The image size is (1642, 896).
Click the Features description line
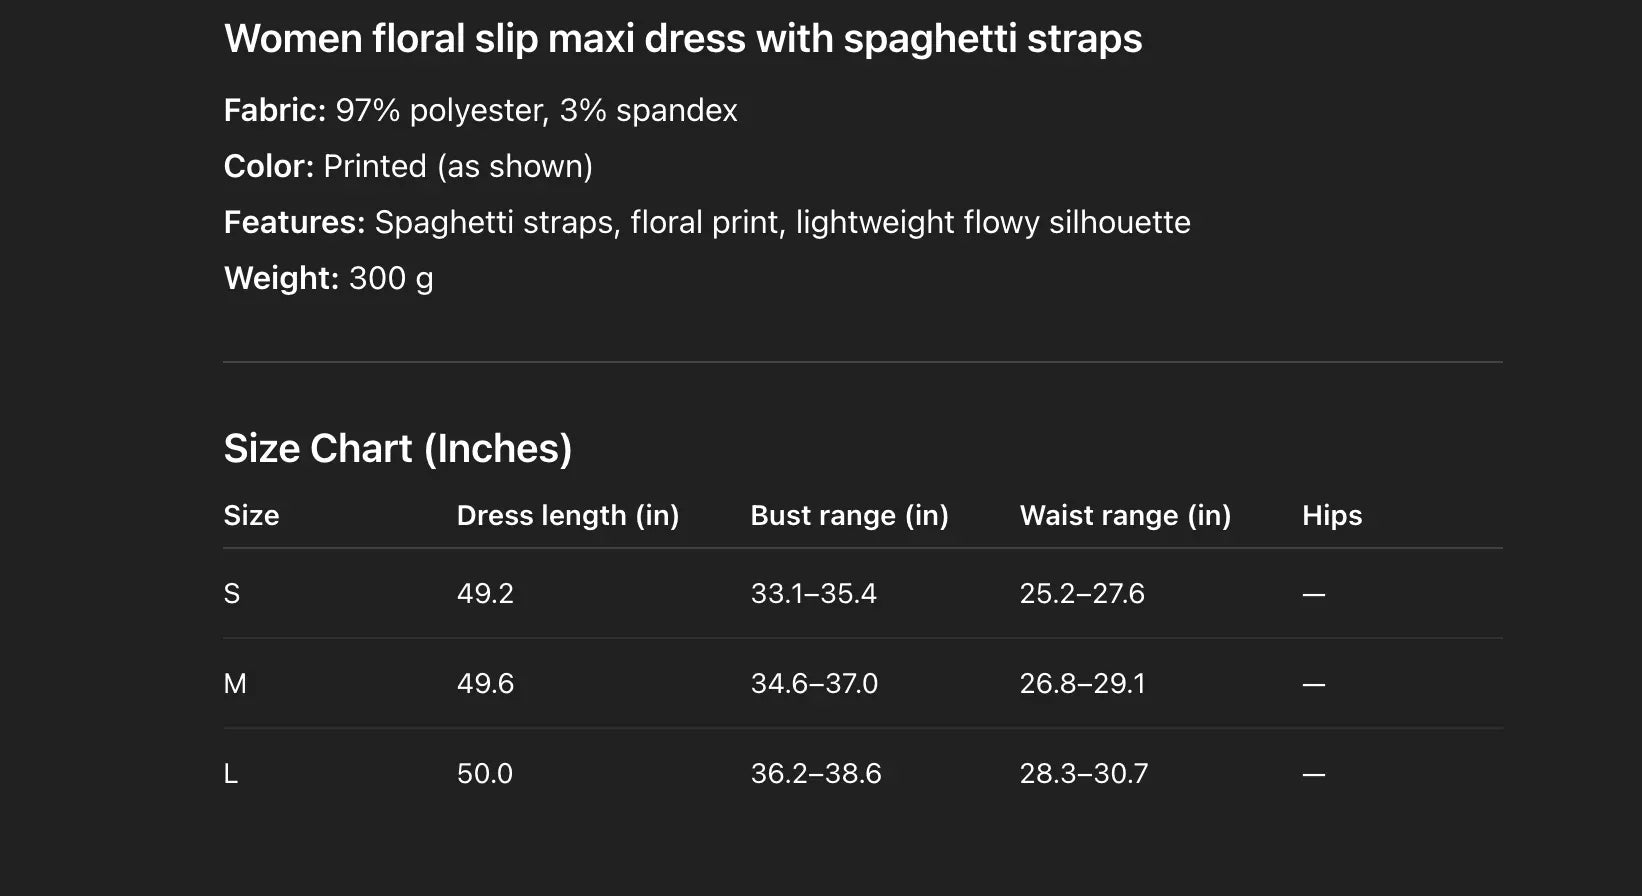(x=707, y=222)
